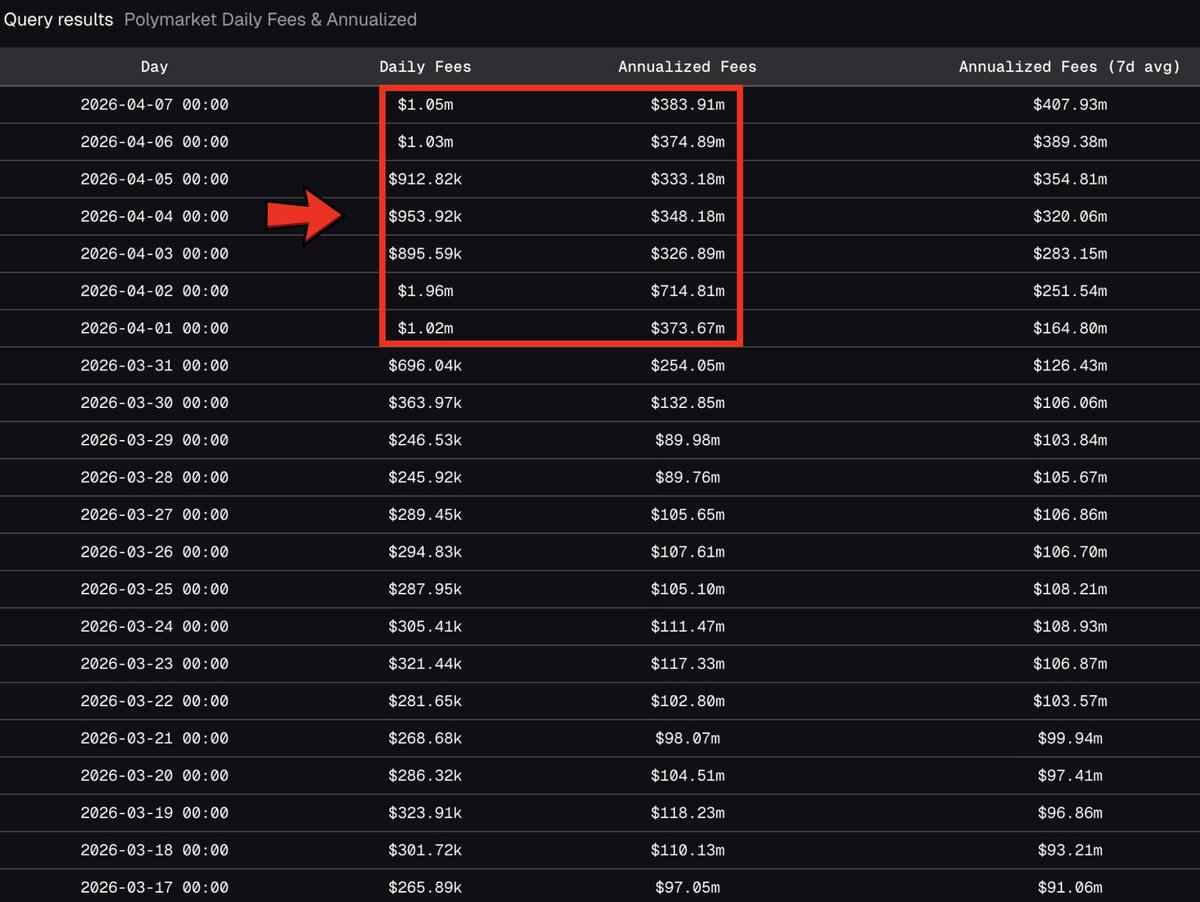Screen dimensions: 1200x902
Task: Select the $105.65m annualized fees cell
Action: pyautogui.click(x=687, y=515)
